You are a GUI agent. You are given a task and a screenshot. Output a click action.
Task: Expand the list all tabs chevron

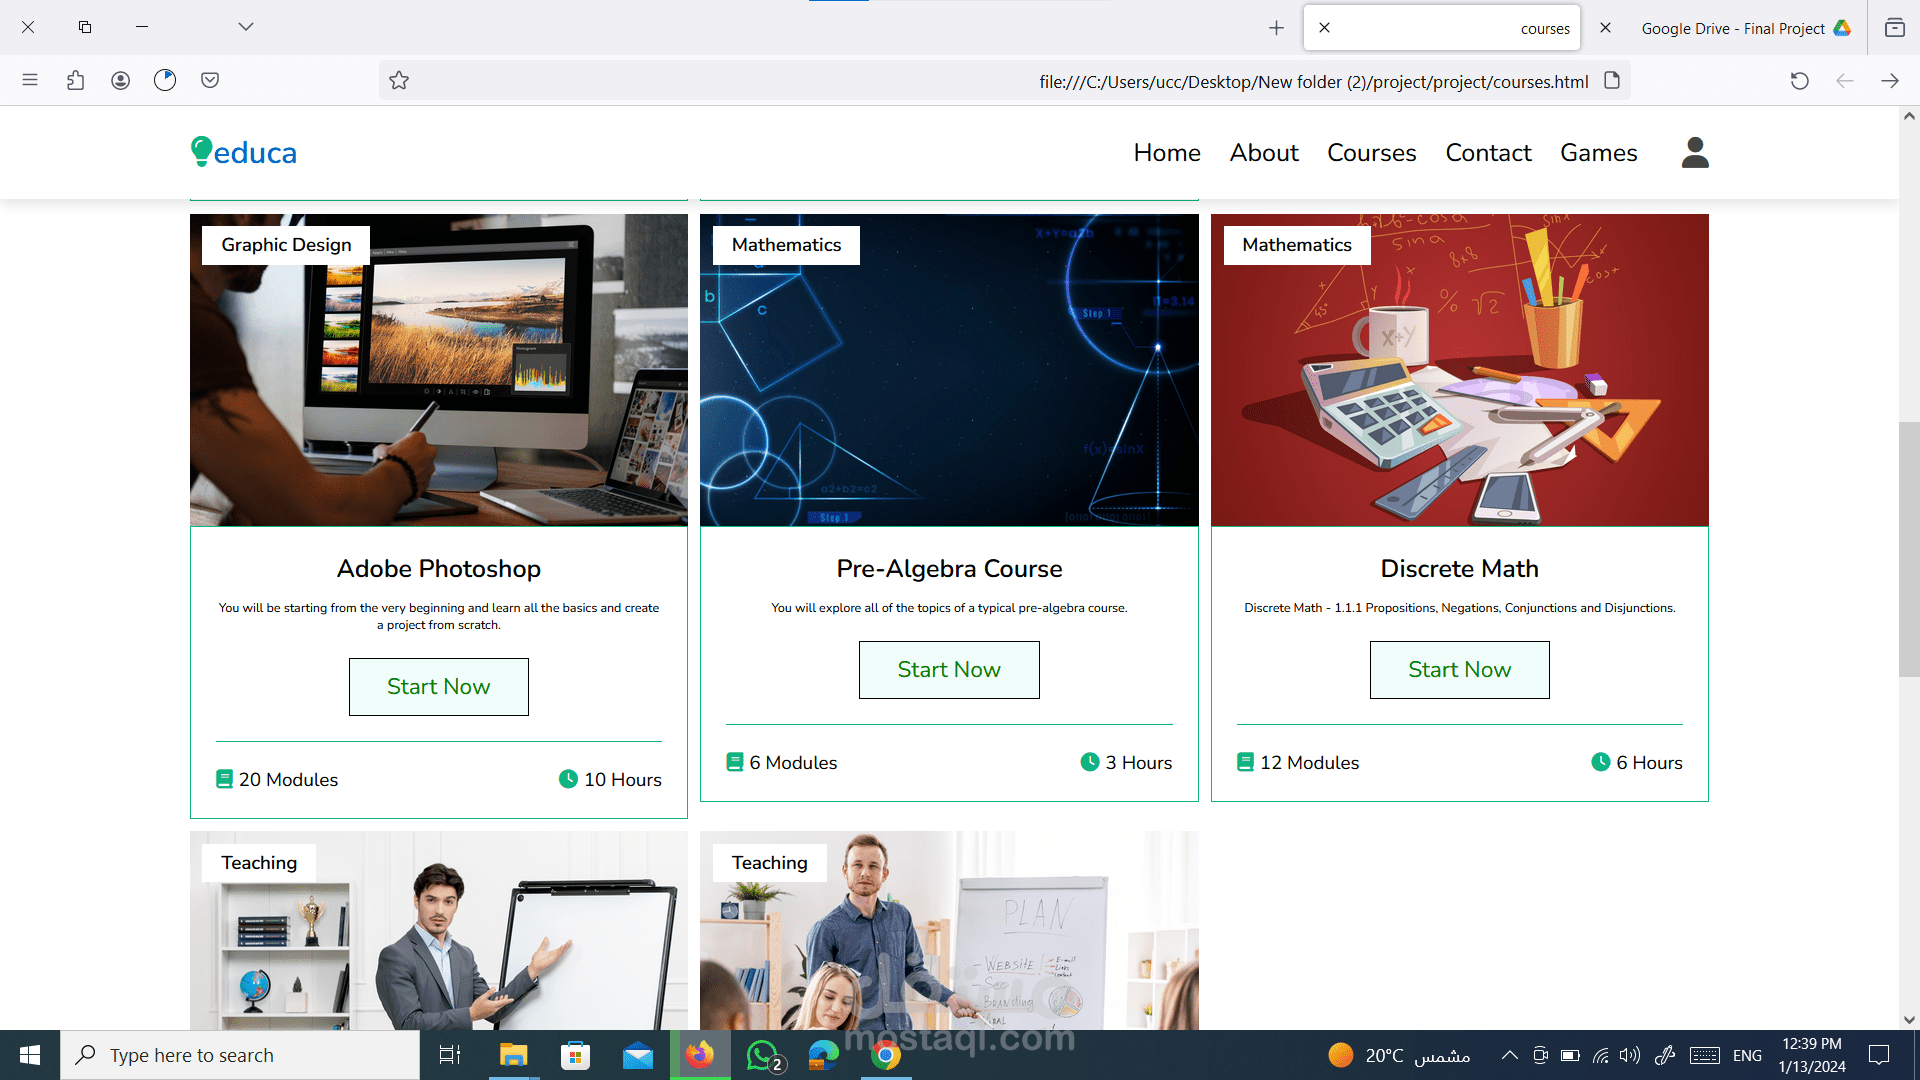pyautogui.click(x=246, y=27)
